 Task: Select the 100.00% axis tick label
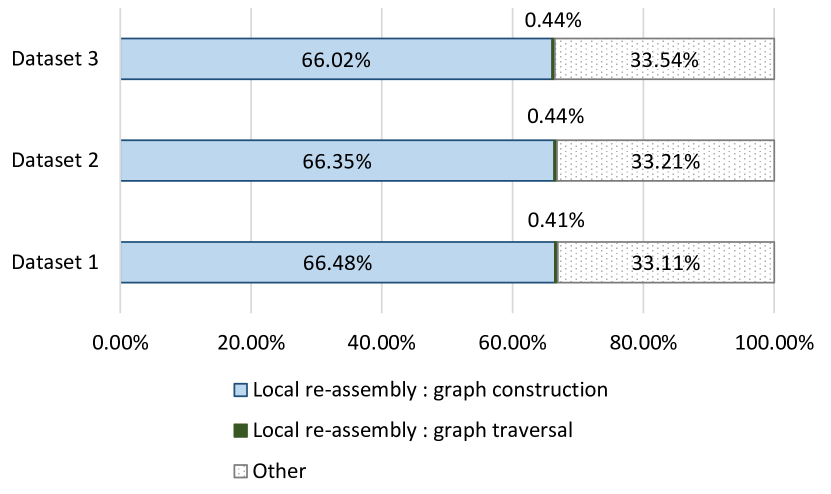pos(774,342)
